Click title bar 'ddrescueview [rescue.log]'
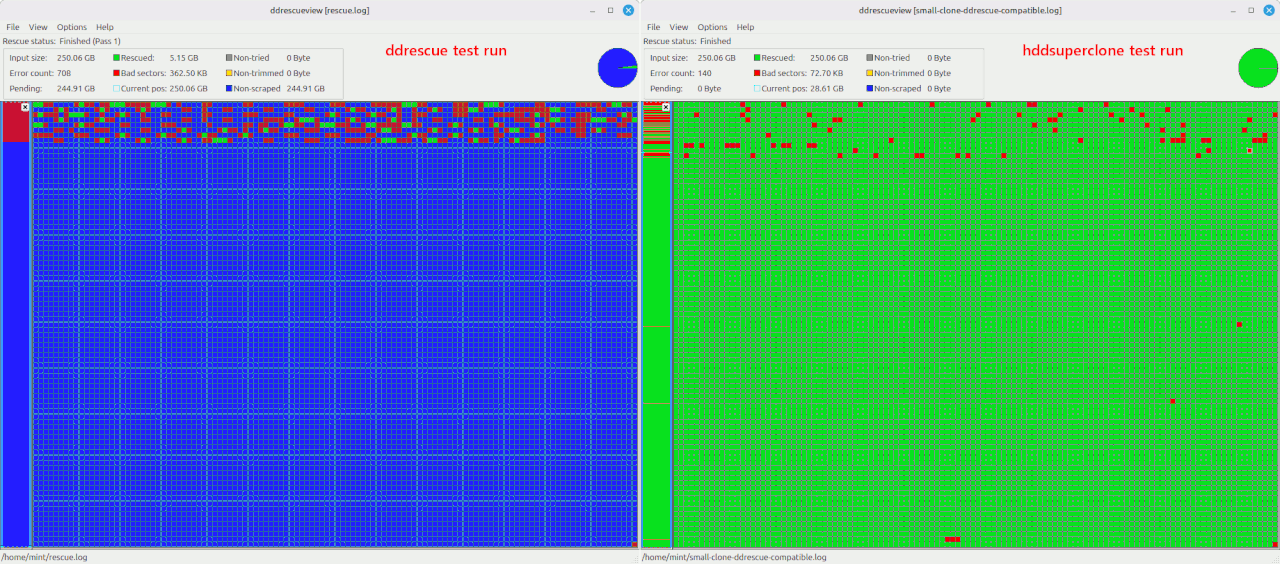This screenshot has width=1280, height=564. coord(320,10)
